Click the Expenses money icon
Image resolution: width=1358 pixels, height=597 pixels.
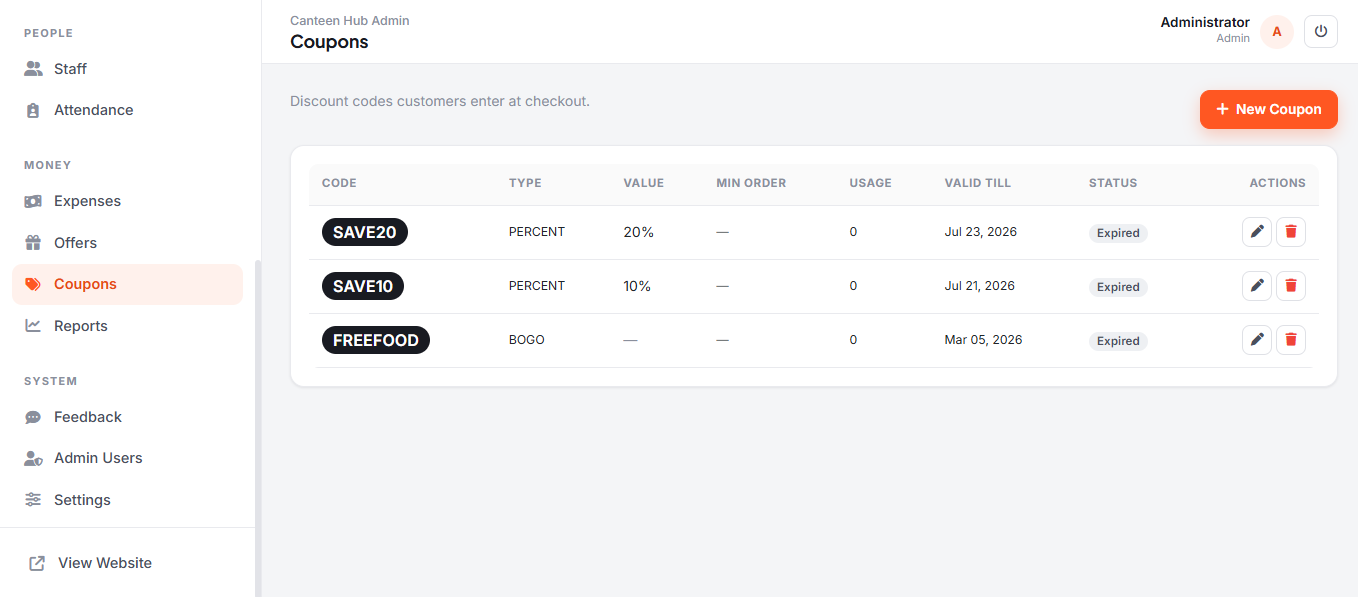pos(34,201)
